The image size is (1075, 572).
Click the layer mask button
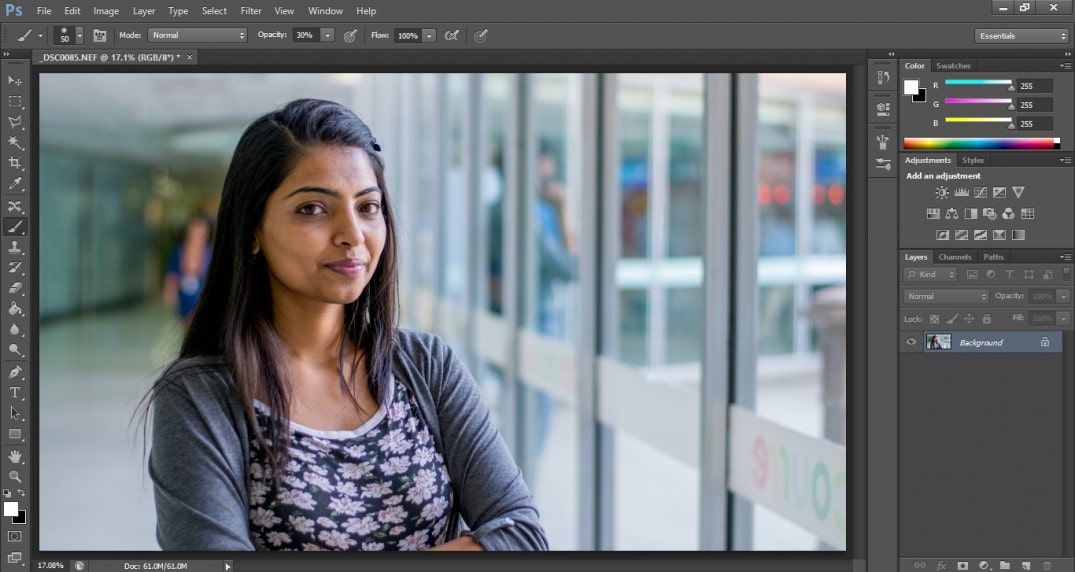[963, 565]
